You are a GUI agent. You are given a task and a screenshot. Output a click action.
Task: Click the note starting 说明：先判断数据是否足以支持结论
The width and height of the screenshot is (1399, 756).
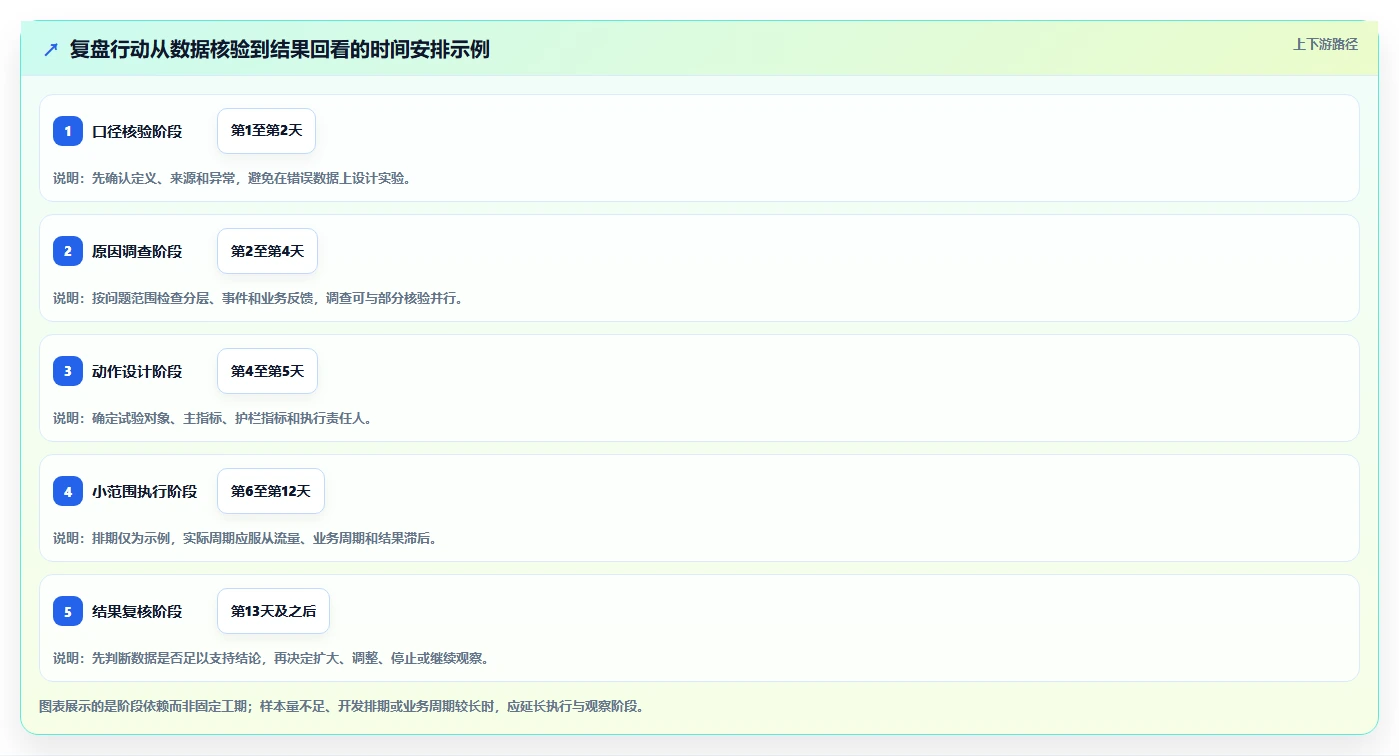click(271, 658)
